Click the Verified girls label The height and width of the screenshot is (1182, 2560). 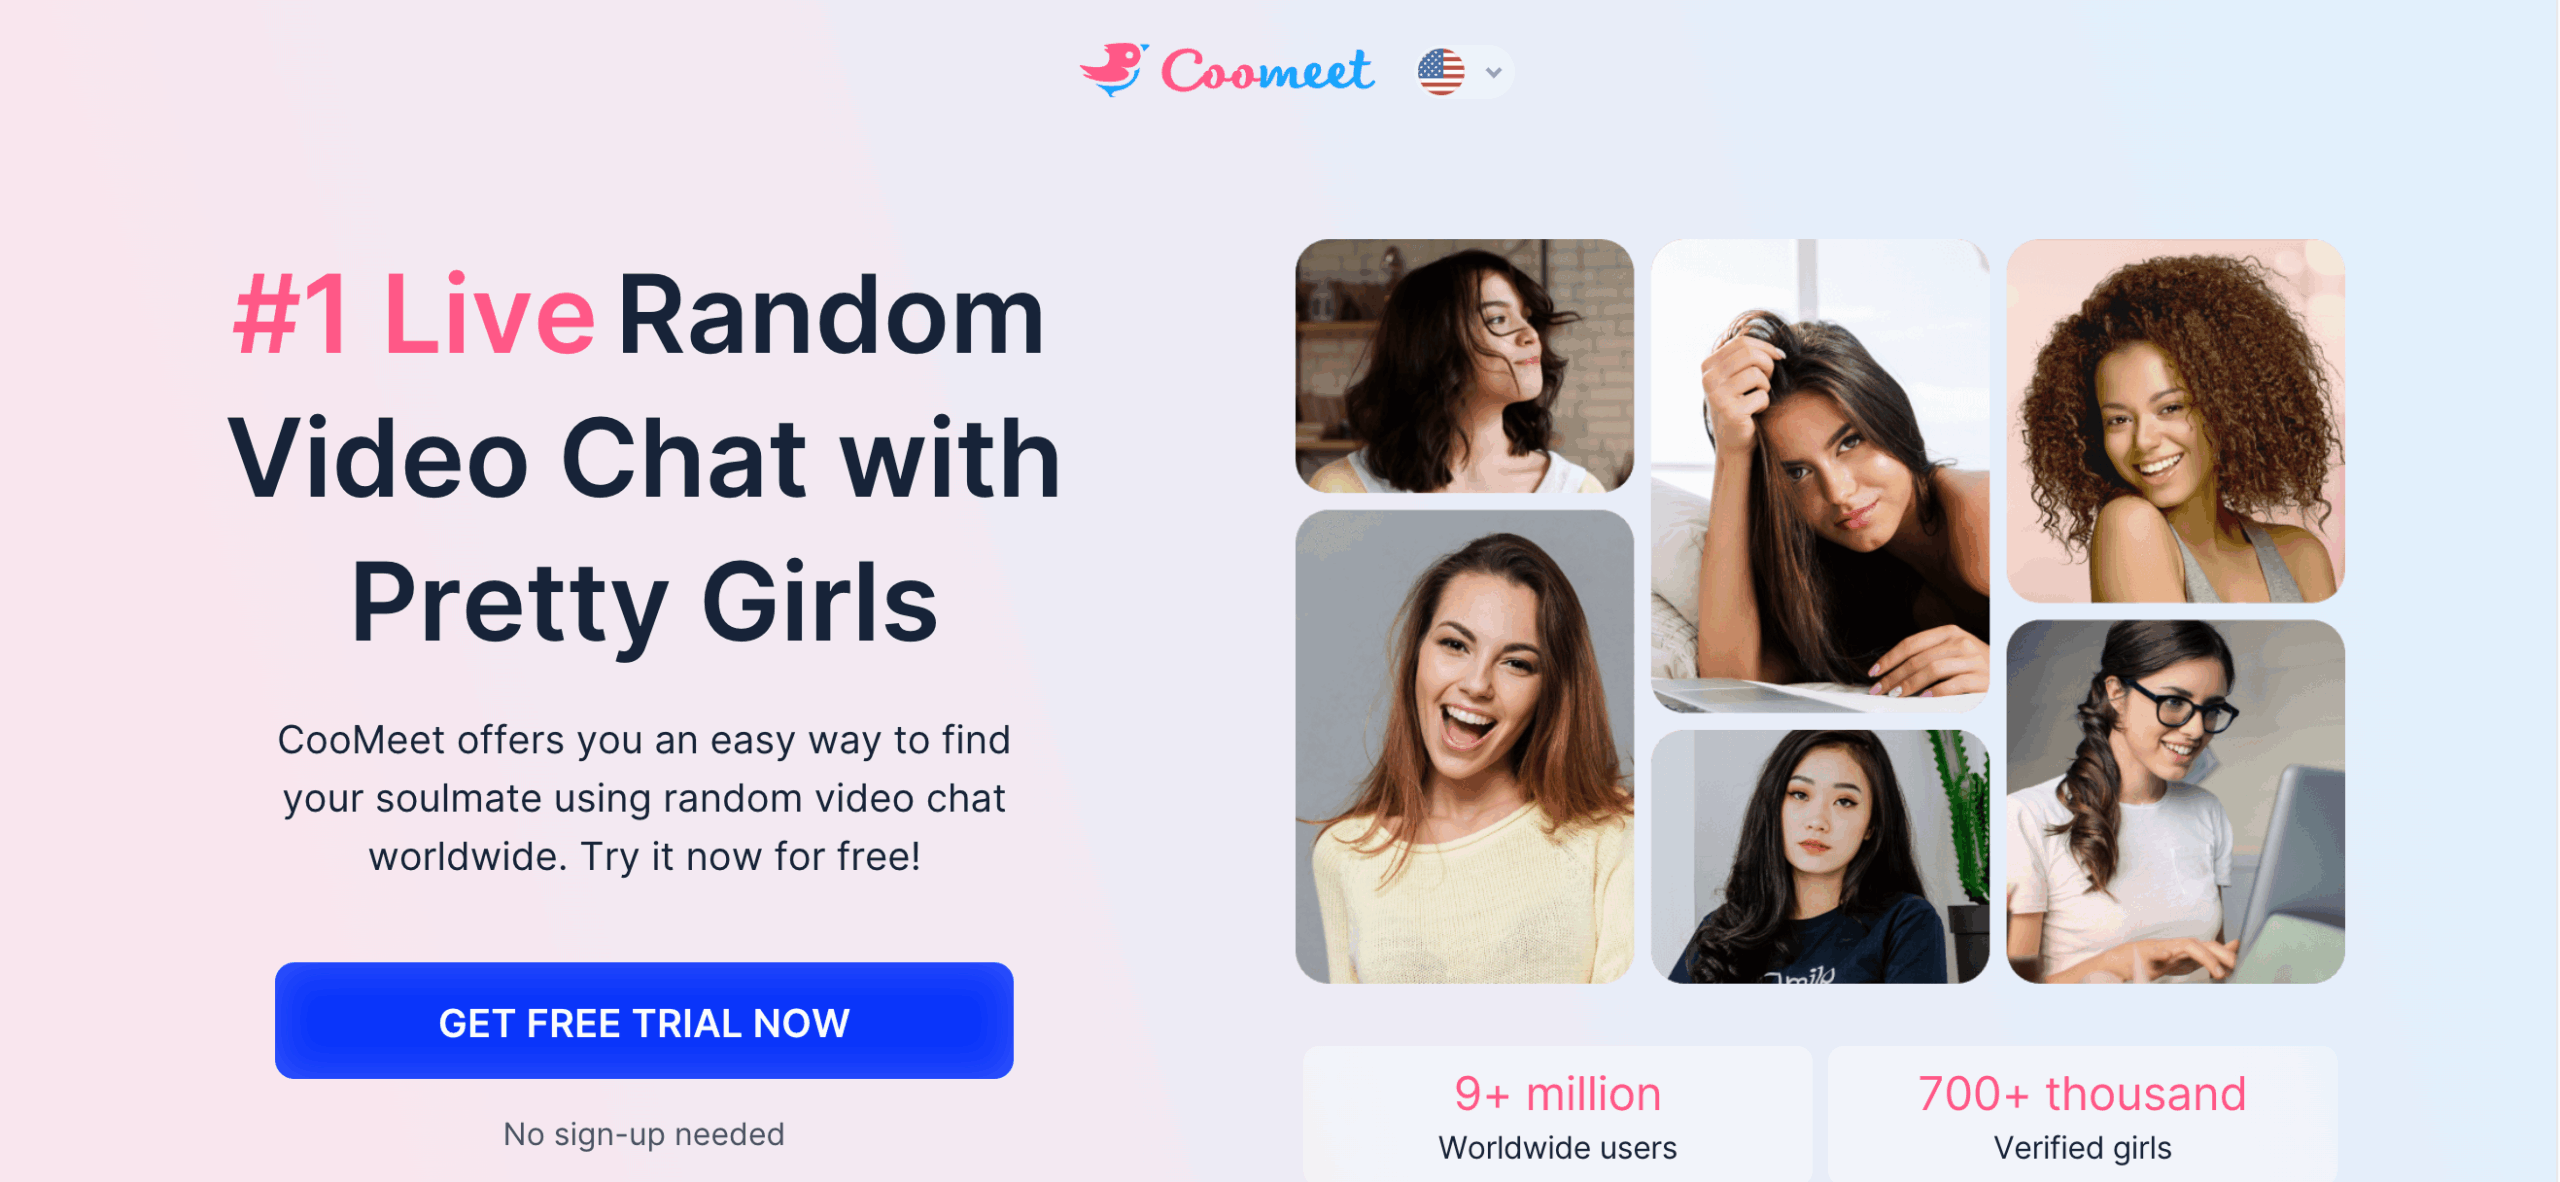(x=2082, y=1148)
